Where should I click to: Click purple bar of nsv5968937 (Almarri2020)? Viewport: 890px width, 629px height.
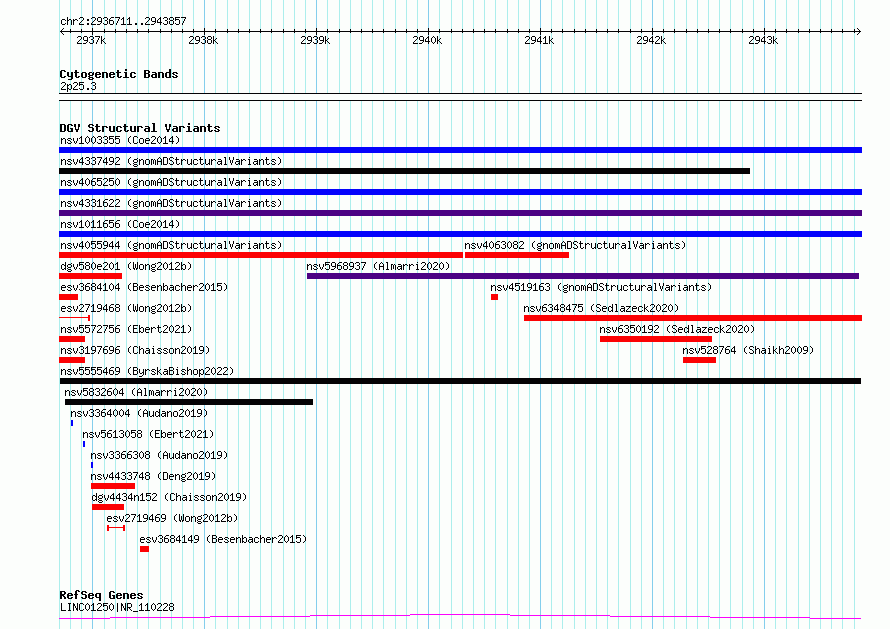tap(583, 276)
